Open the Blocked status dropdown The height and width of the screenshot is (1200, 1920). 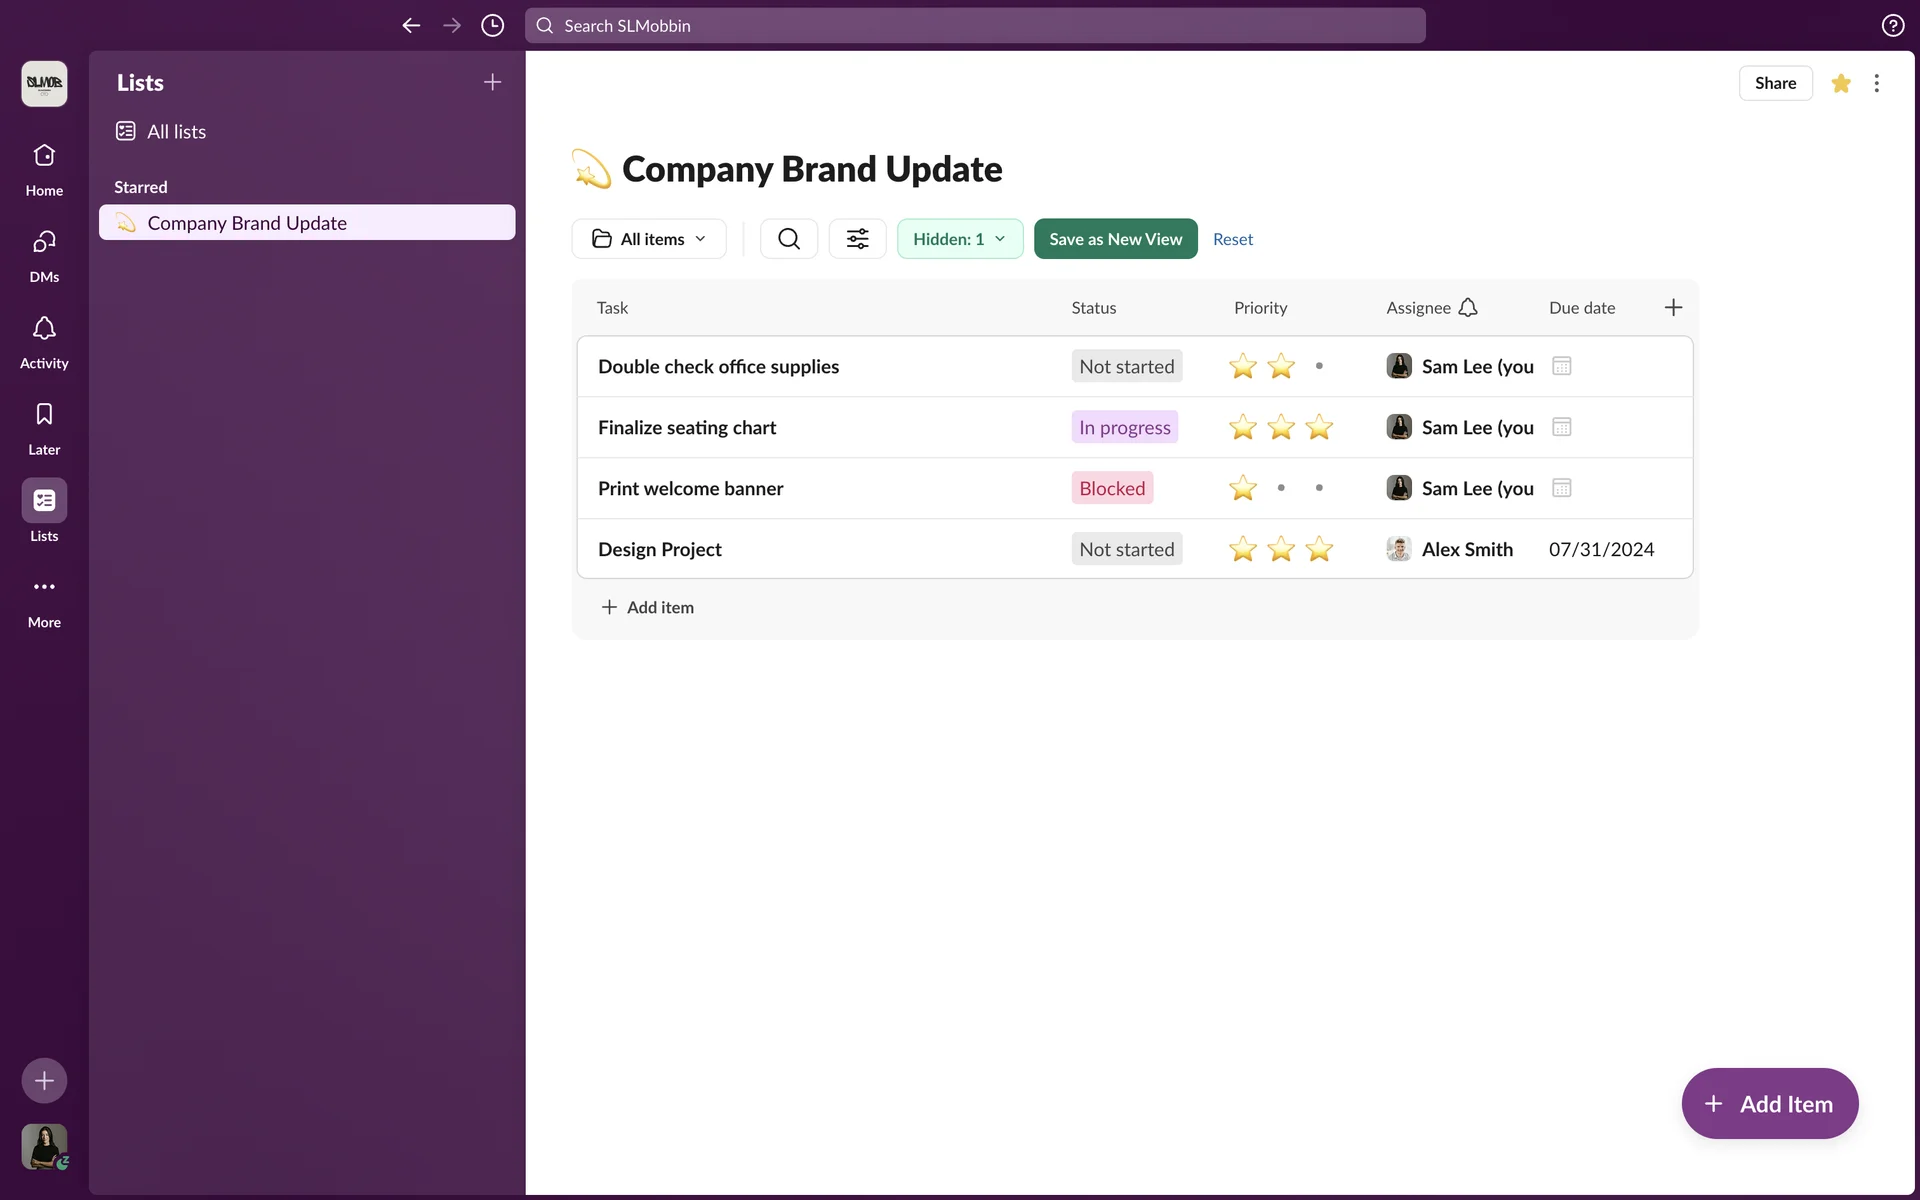coord(1112,488)
